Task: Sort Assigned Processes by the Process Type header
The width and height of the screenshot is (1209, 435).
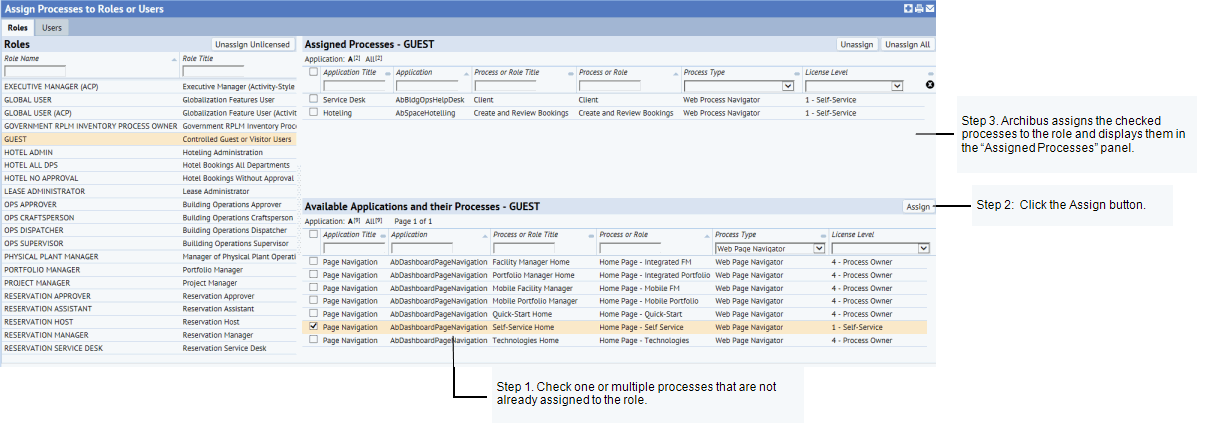Action: 705,73
